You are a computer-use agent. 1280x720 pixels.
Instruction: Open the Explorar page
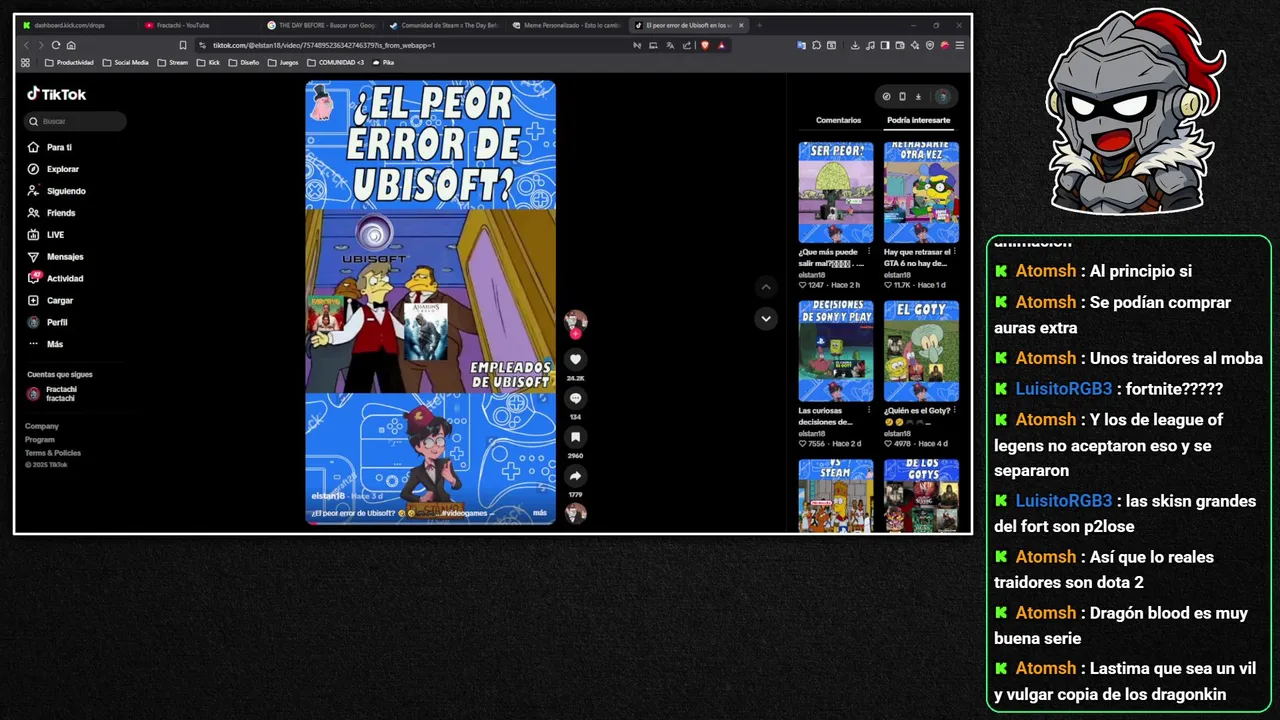click(x=54, y=169)
